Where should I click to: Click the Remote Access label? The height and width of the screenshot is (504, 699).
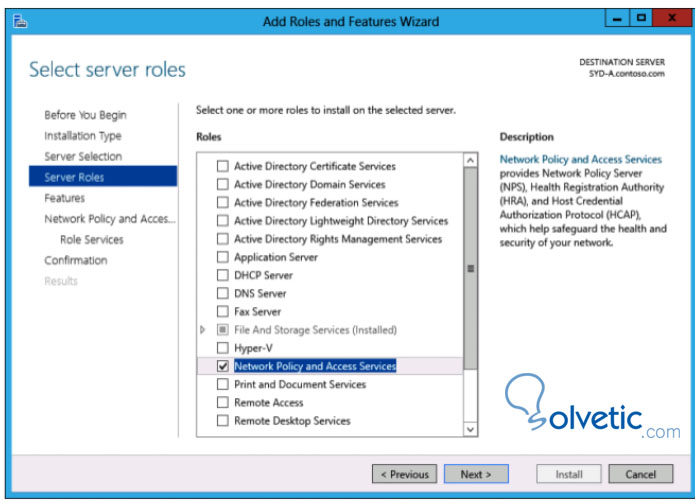pos(269,402)
